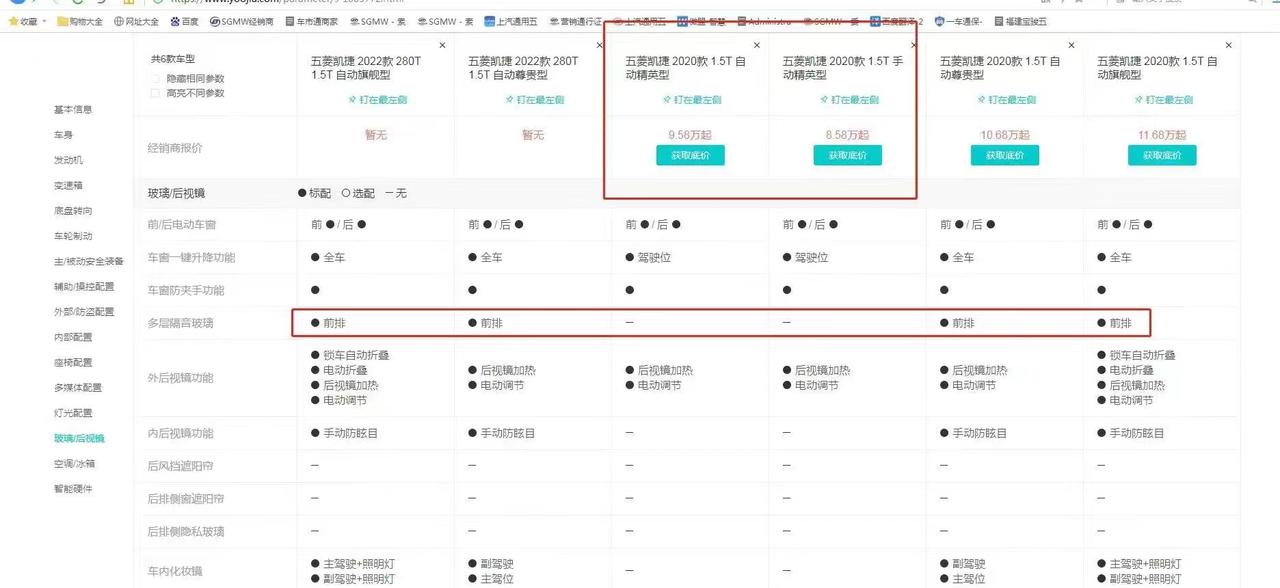Open 五菱凯捷 2022款 280T 自动旗舰型 title
Screen dimensions: 1280x588
coord(366,68)
